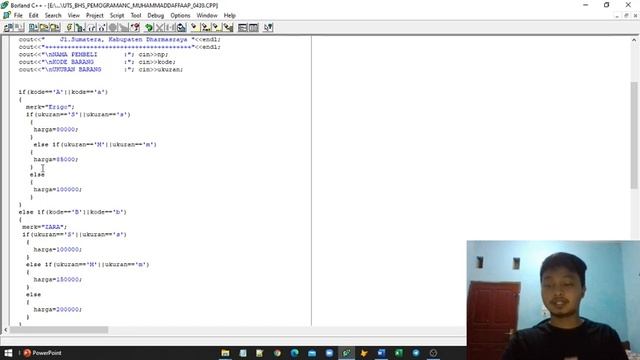Click the horizontal scroll-left arrow
Image resolution: width=640 pixels, height=360 pixels.
[5, 330]
